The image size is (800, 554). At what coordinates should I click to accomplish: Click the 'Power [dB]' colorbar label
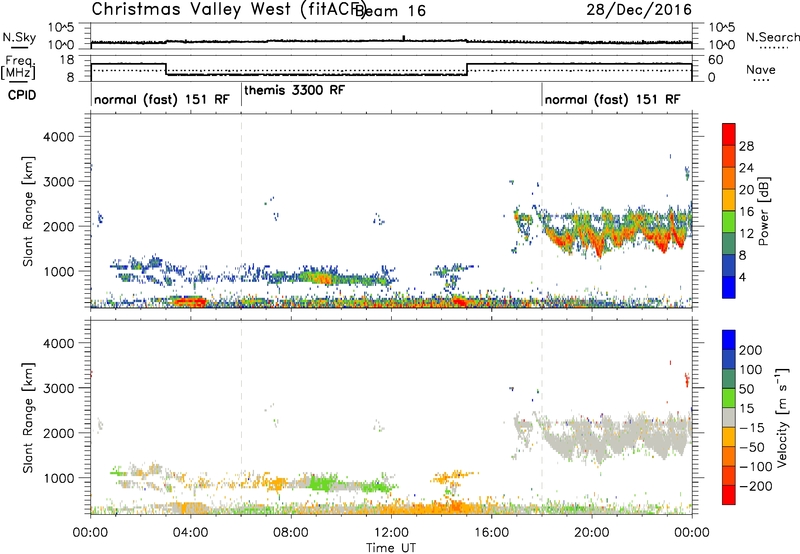[764, 211]
